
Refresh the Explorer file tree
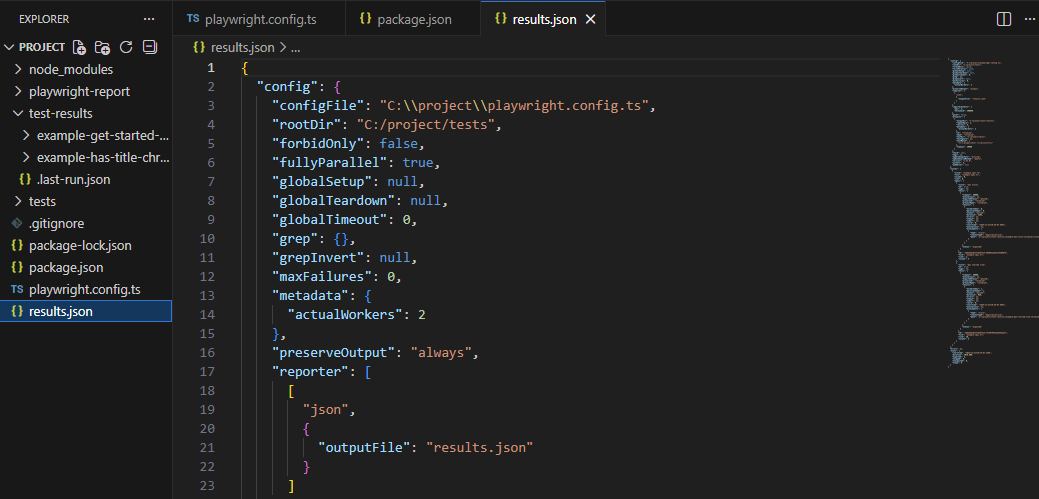(126, 47)
